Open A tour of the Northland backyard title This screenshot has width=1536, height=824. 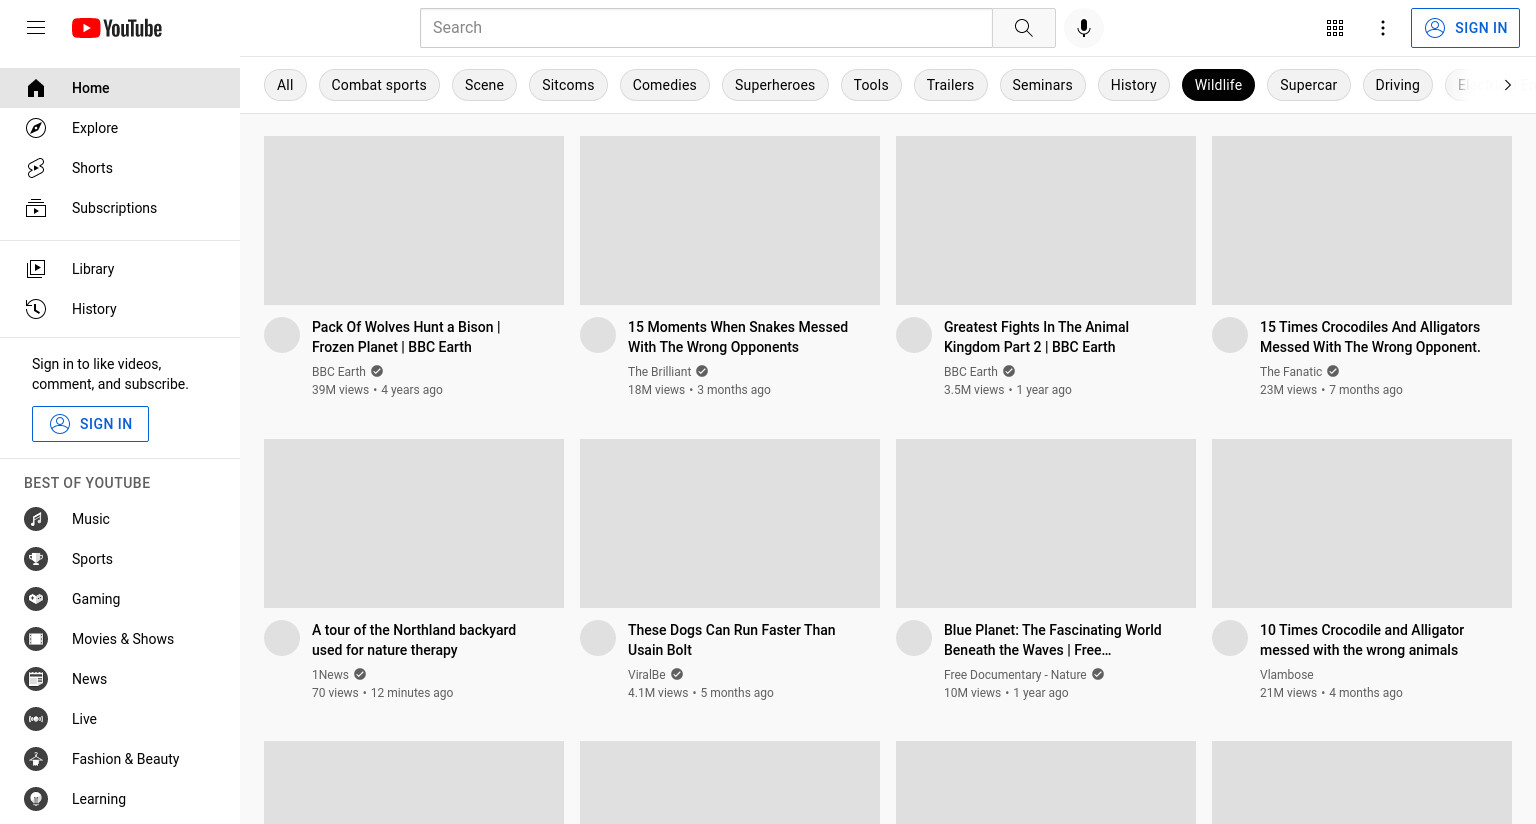[414, 640]
